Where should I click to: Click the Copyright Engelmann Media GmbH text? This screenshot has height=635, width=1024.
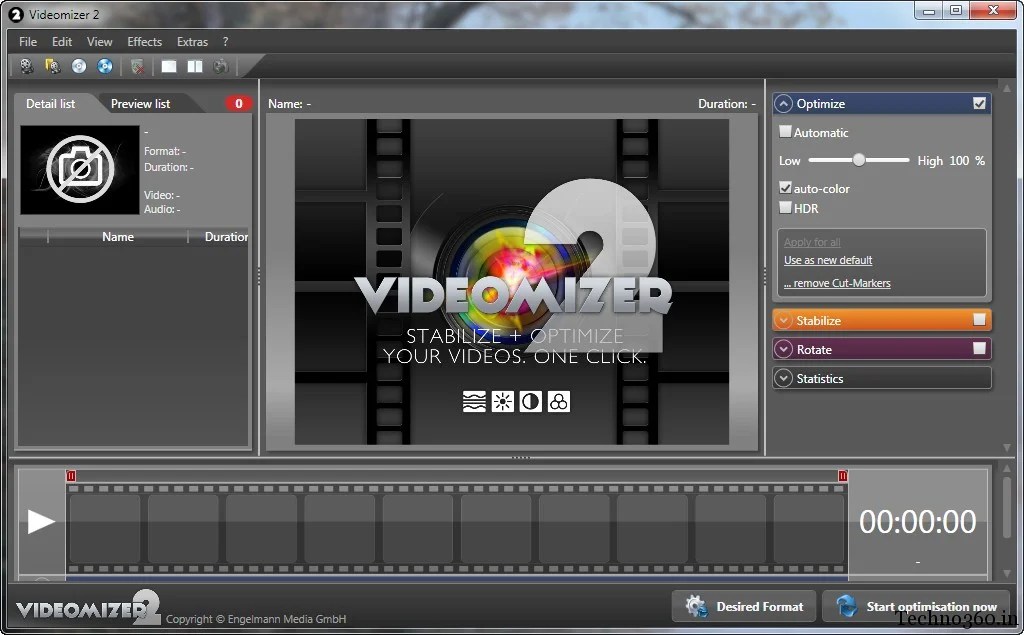coord(256,619)
